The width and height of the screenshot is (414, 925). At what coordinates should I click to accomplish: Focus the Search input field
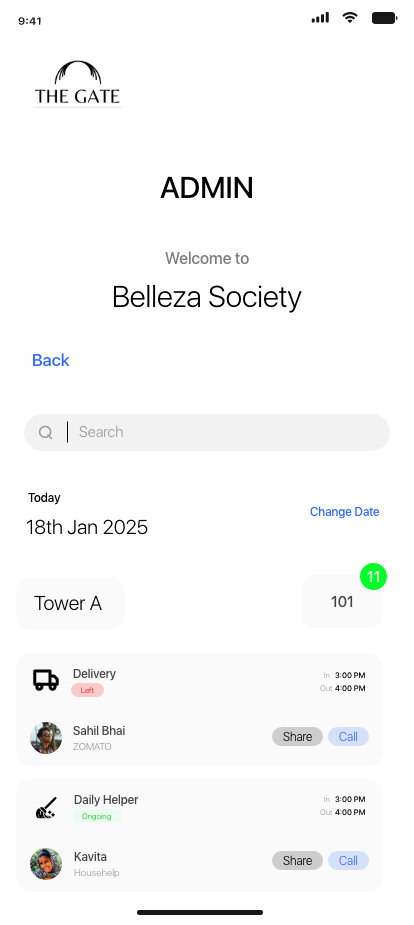(x=207, y=432)
